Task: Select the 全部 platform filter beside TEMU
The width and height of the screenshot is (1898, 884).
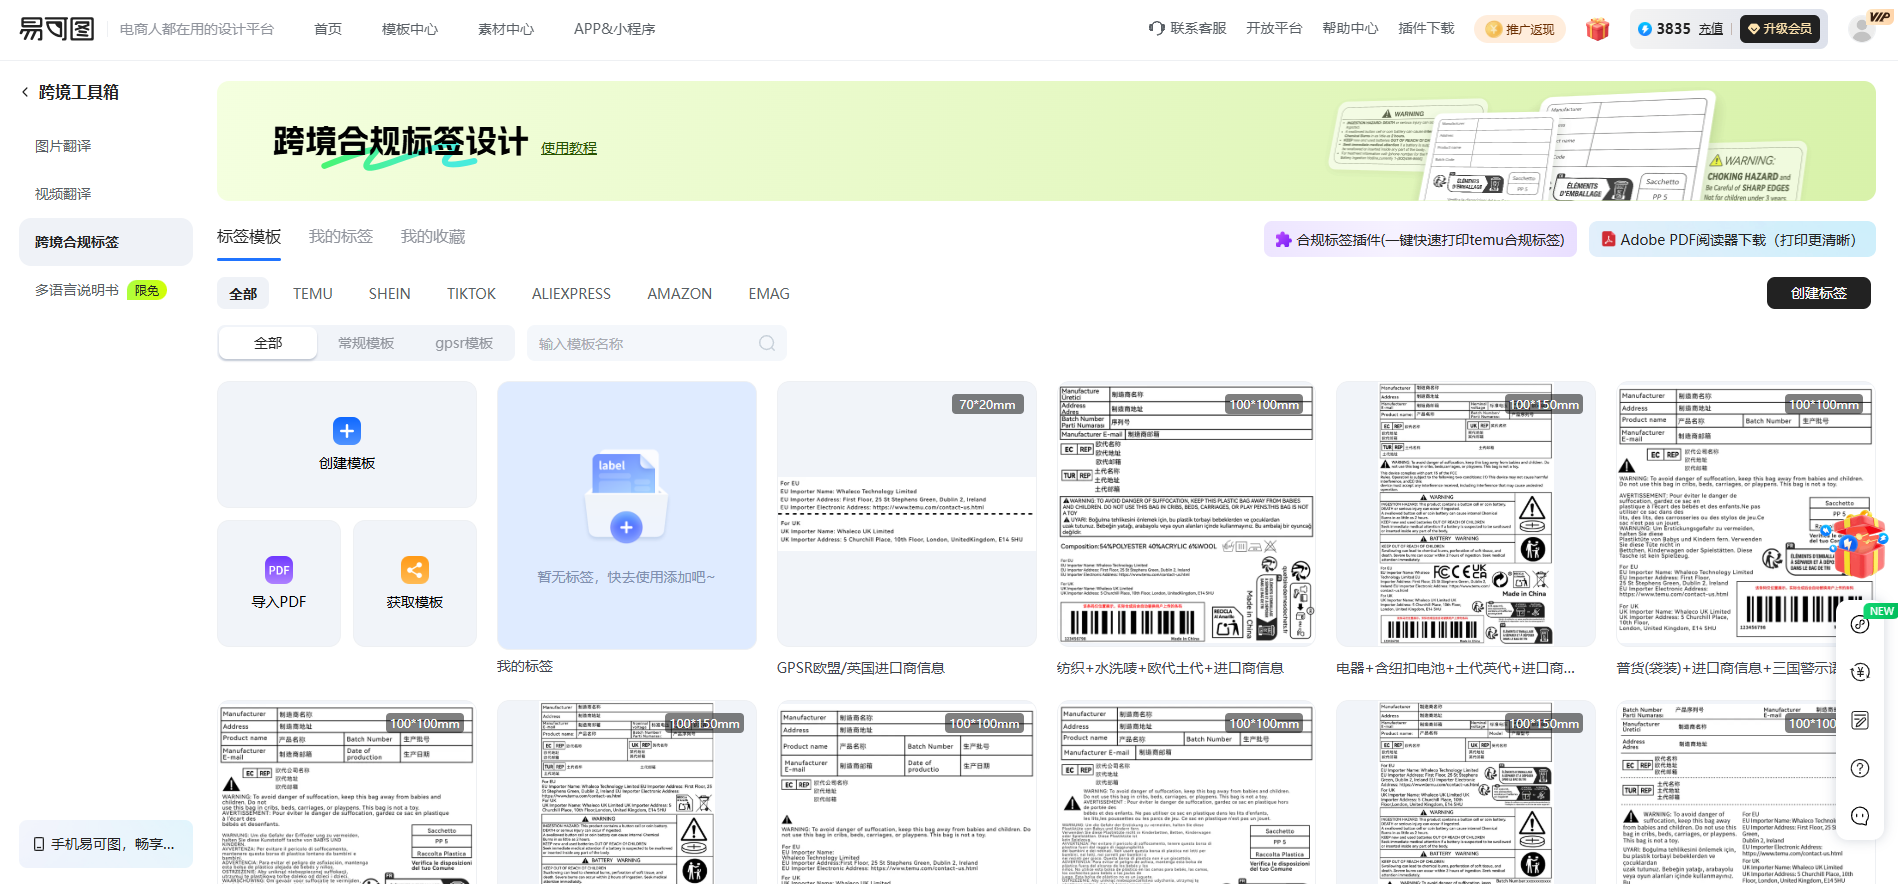Action: point(243,294)
